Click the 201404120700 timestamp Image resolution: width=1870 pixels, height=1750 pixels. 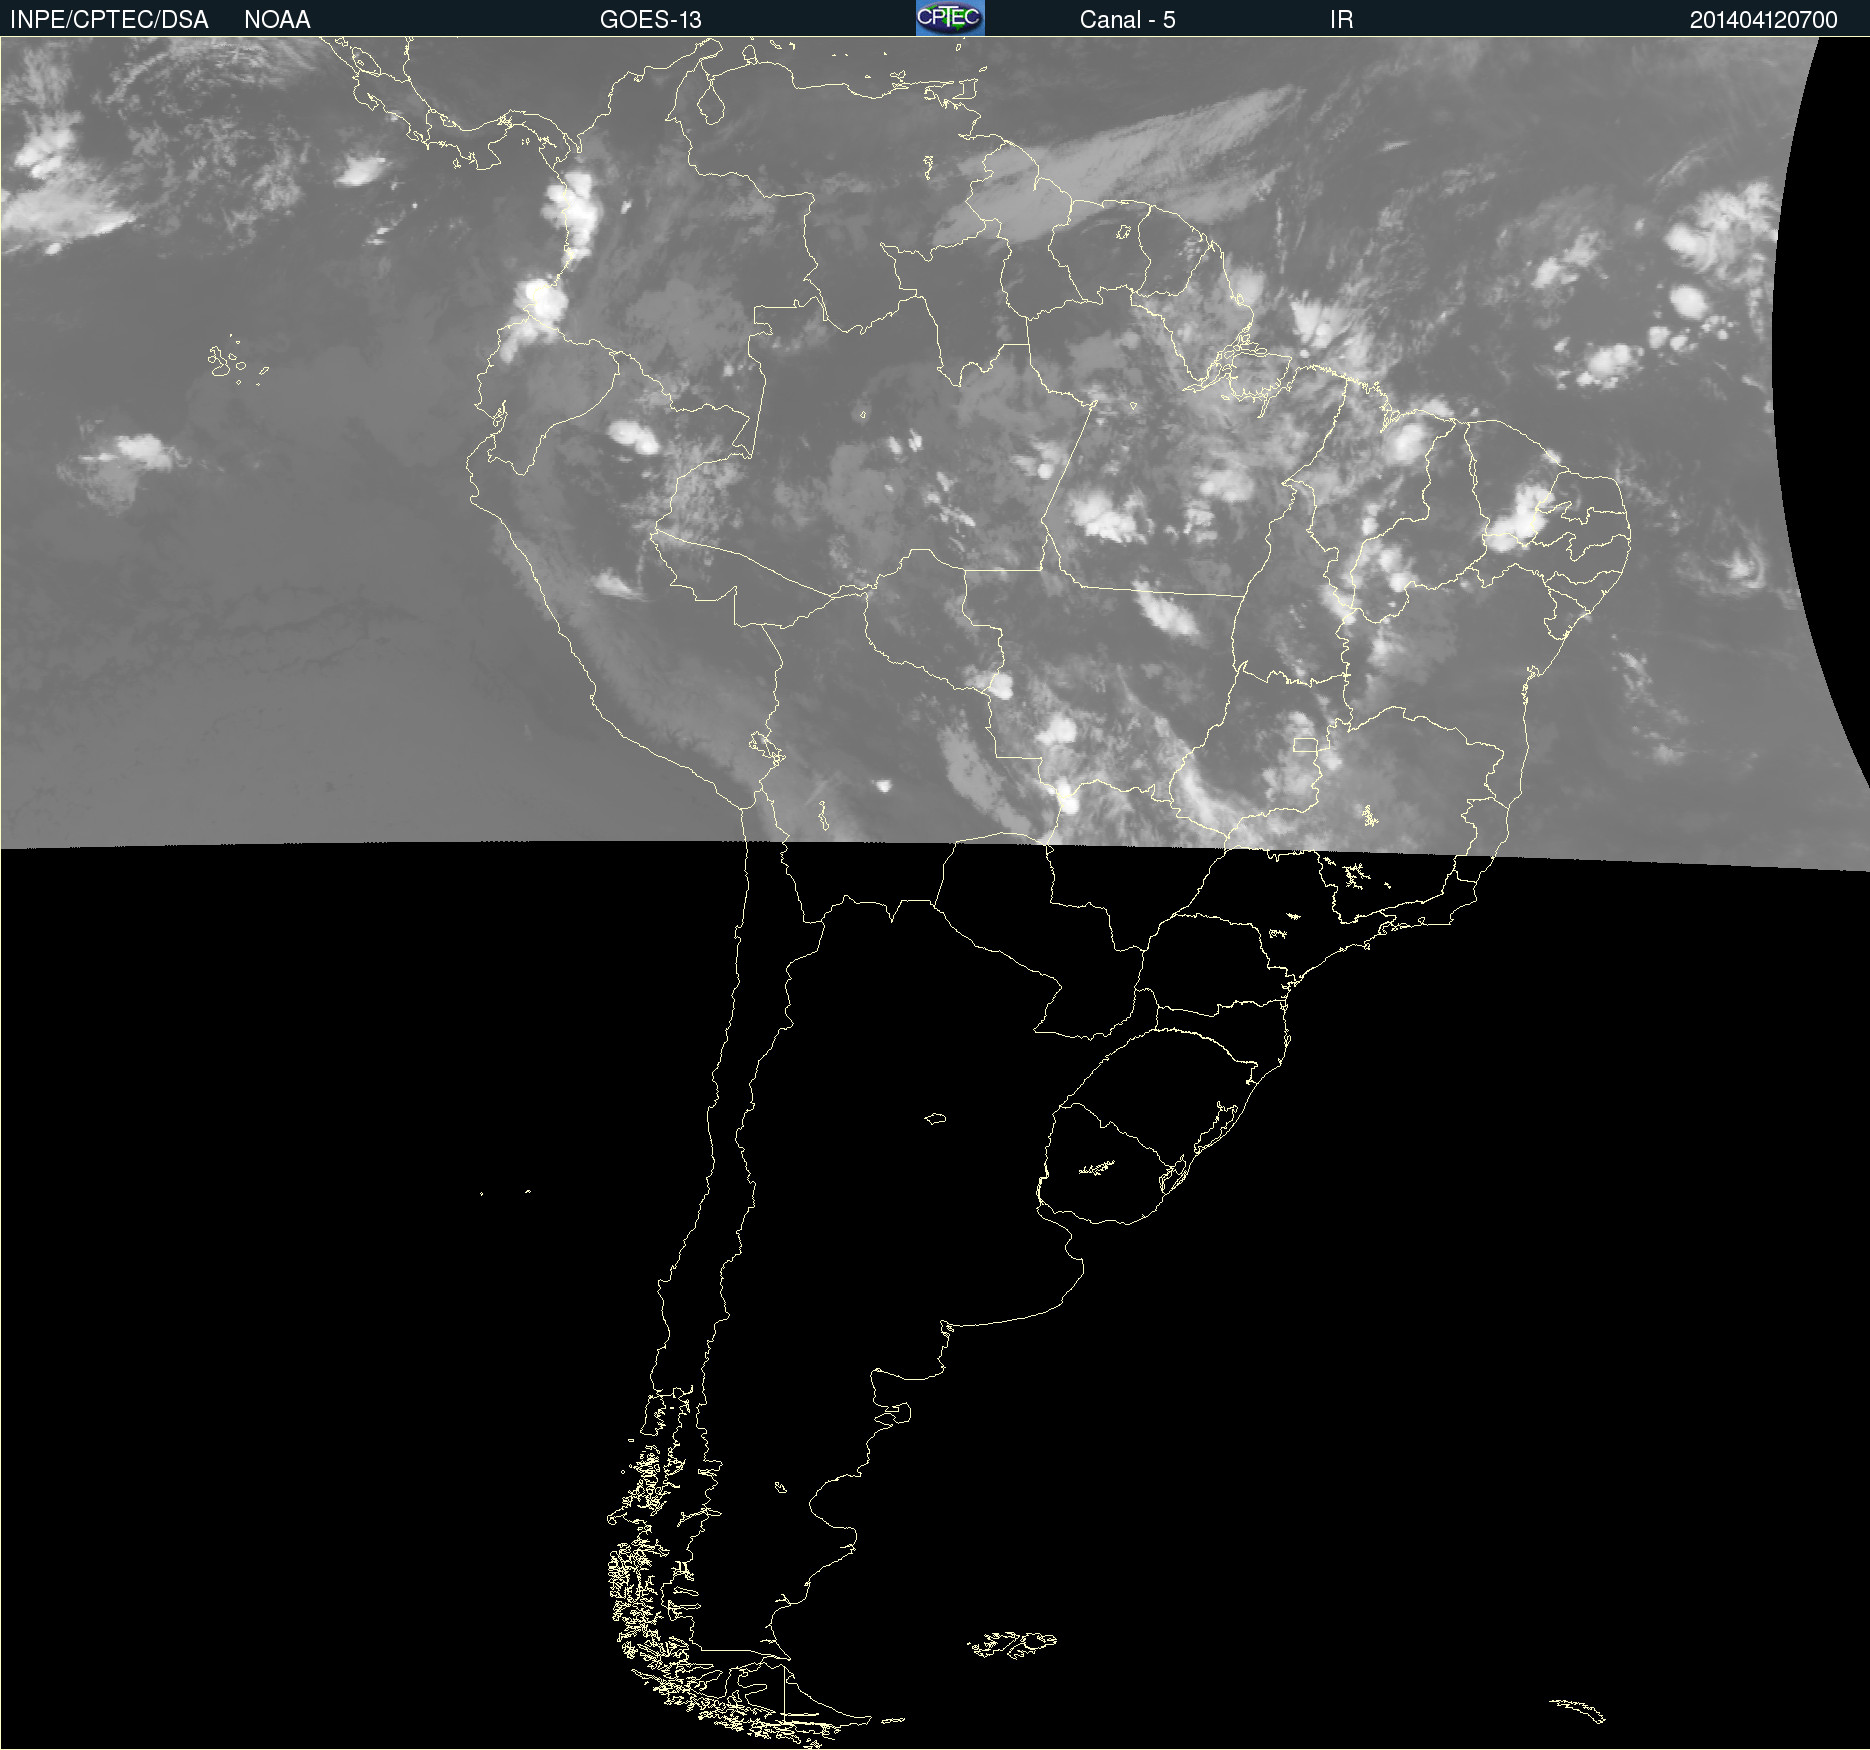point(1763,20)
